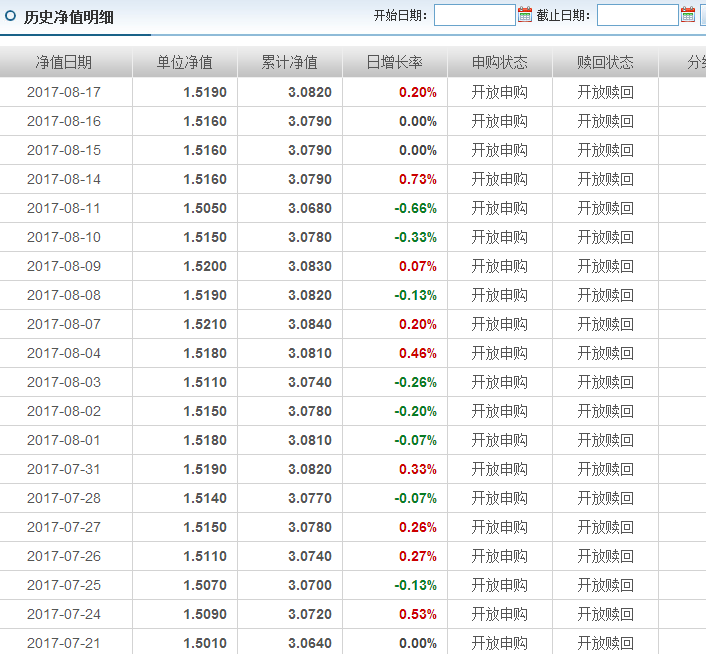
Task: Select date cell 2017-08-09
Action: click(x=64, y=266)
